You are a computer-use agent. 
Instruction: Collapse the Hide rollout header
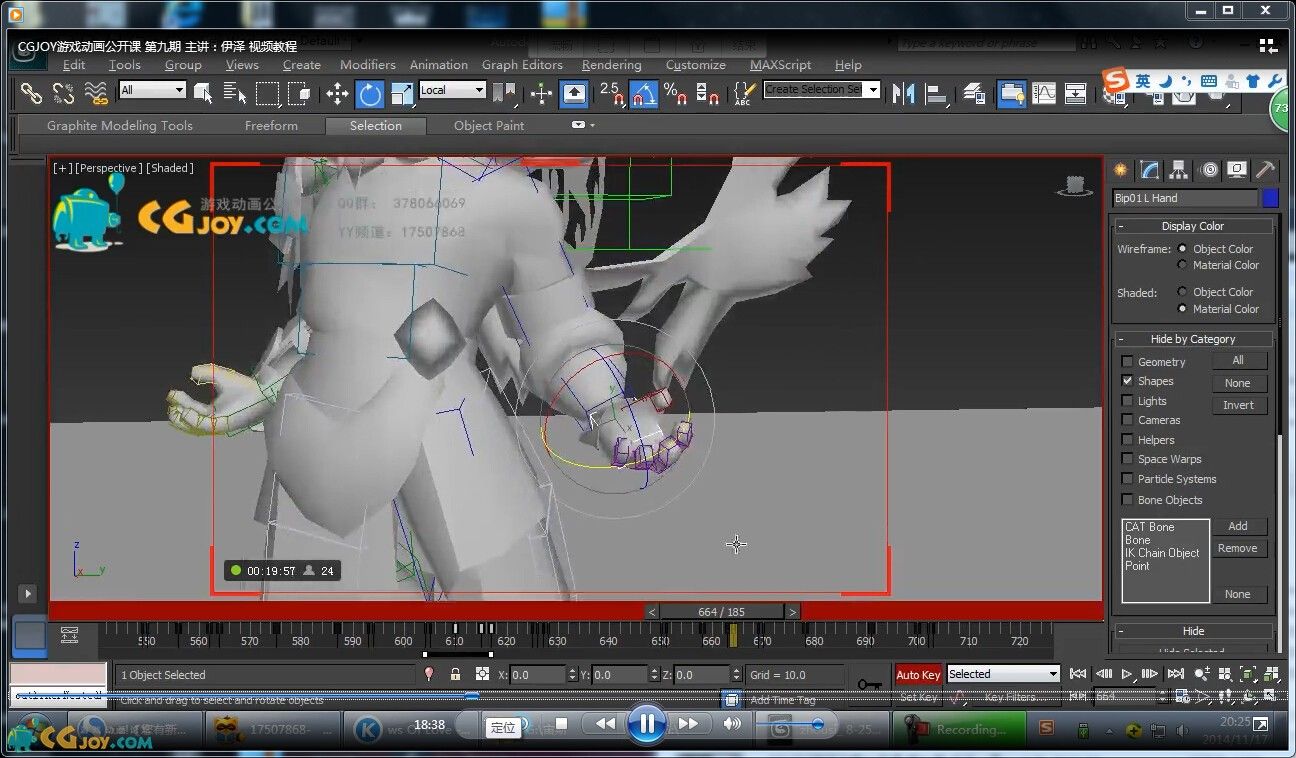[x=1193, y=631]
